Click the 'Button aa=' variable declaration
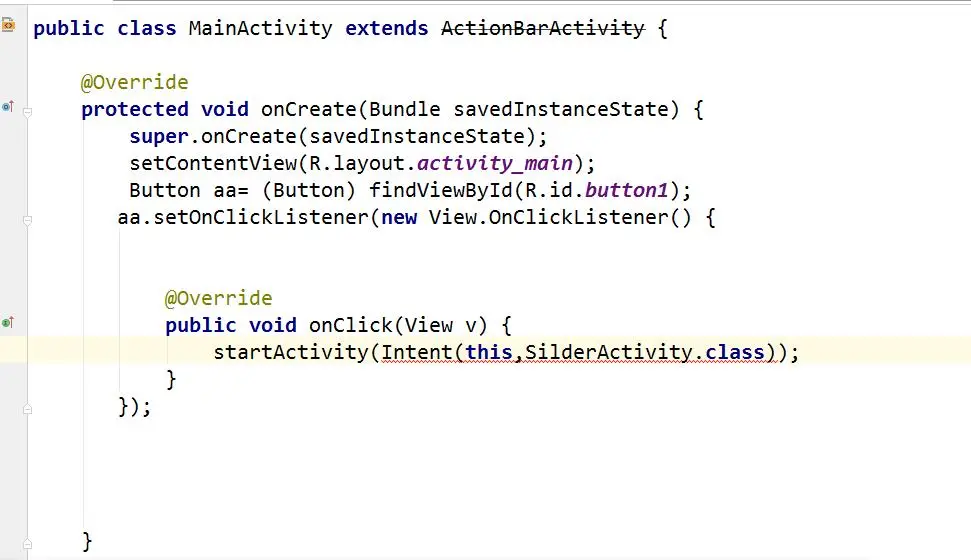The image size is (971, 560). tap(189, 191)
